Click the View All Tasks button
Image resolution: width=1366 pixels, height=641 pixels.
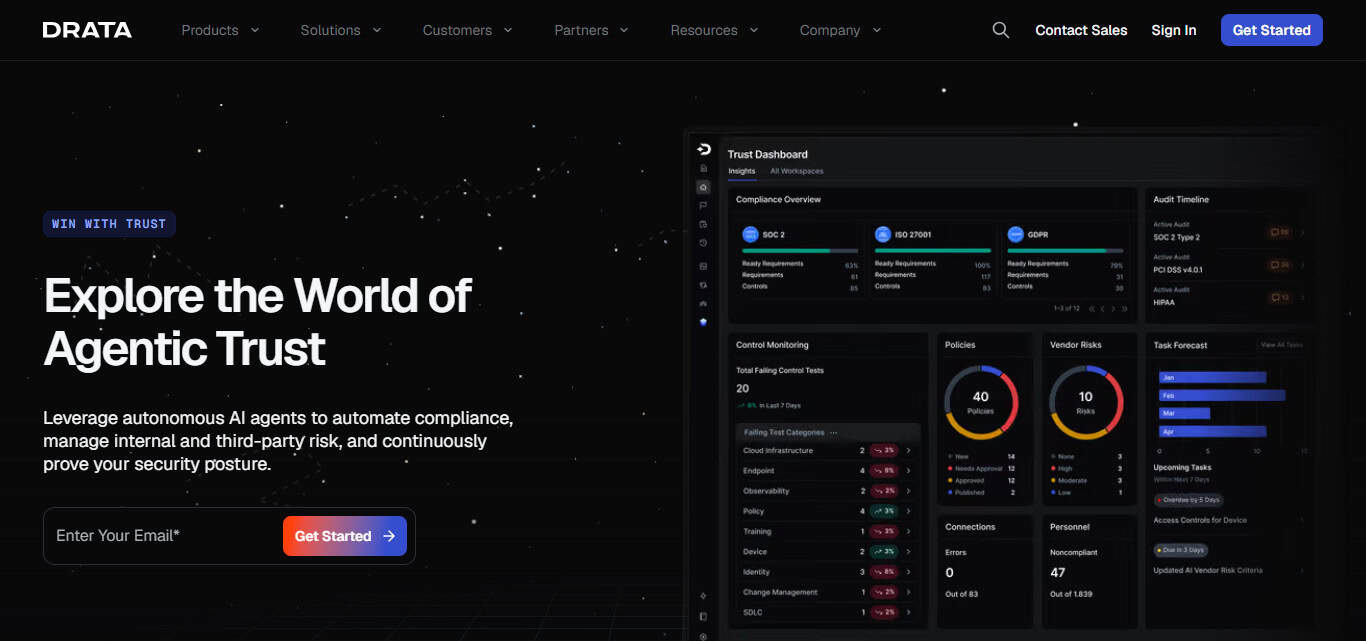[x=1281, y=345]
